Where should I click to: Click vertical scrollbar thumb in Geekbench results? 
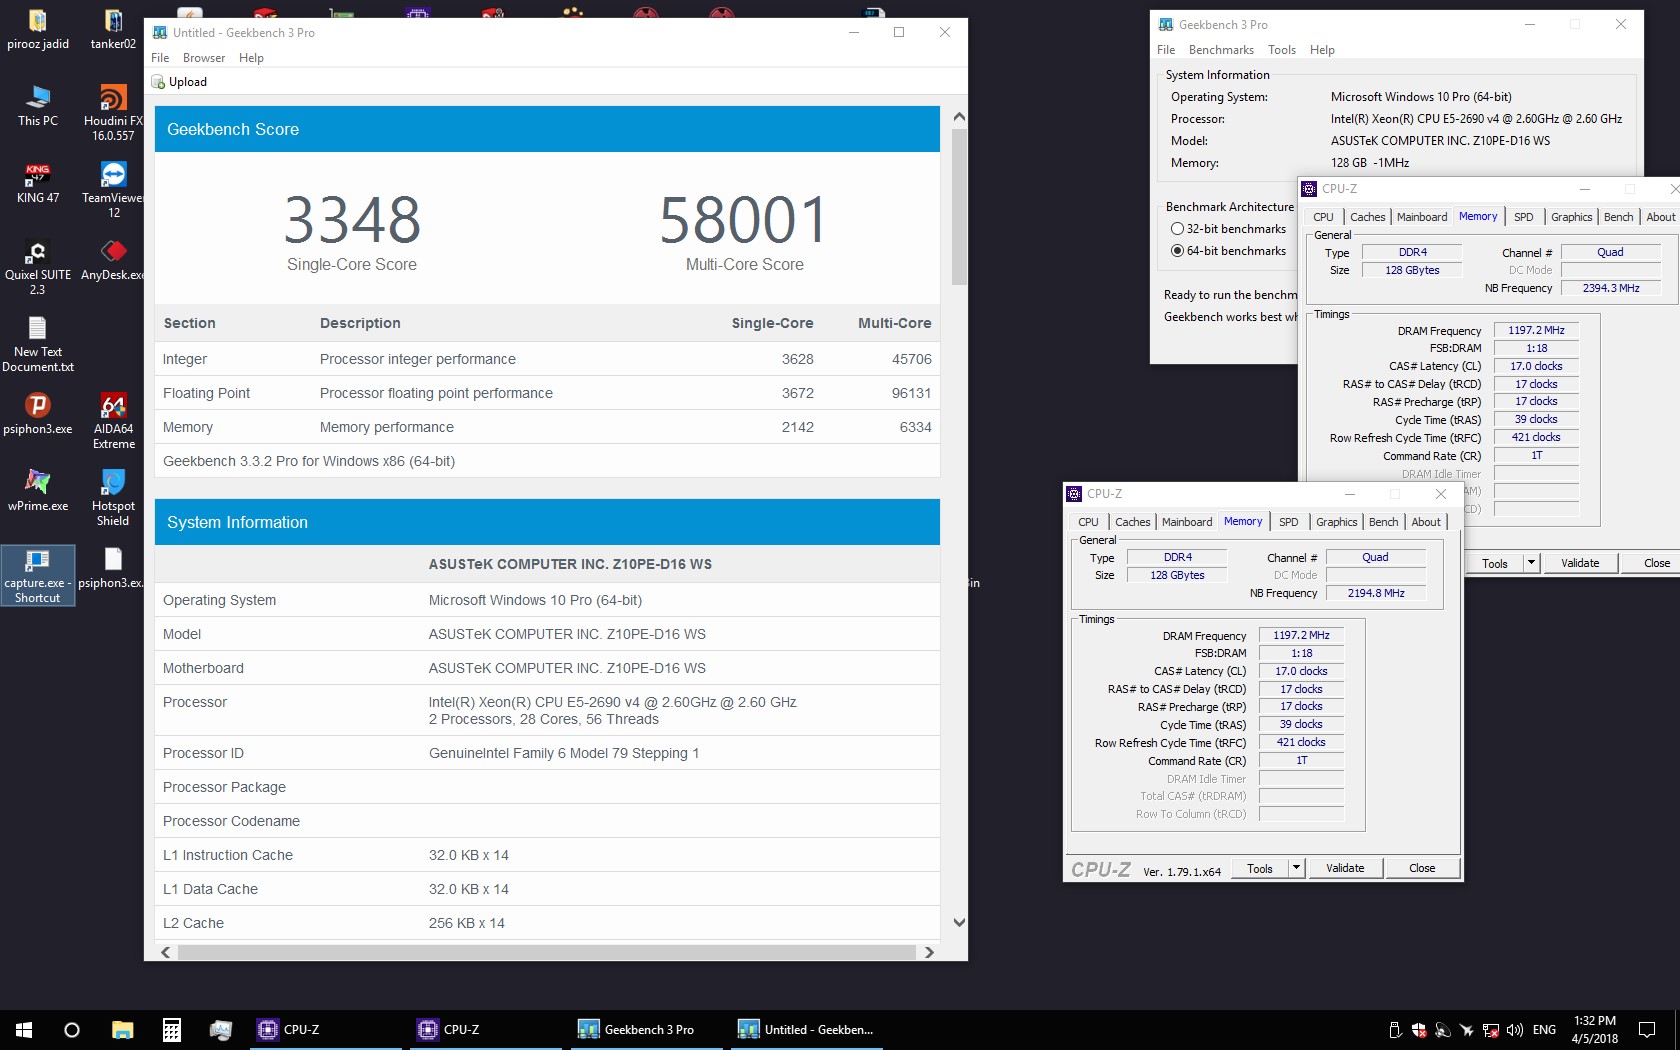[x=959, y=207]
